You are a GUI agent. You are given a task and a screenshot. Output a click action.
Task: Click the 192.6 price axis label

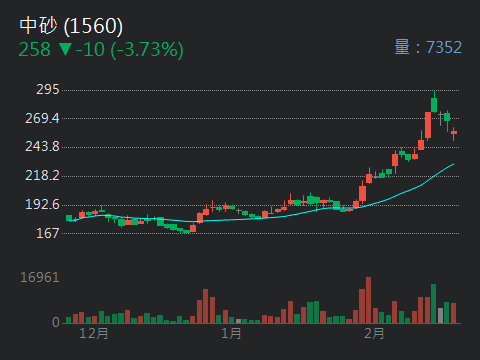pyautogui.click(x=42, y=204)
